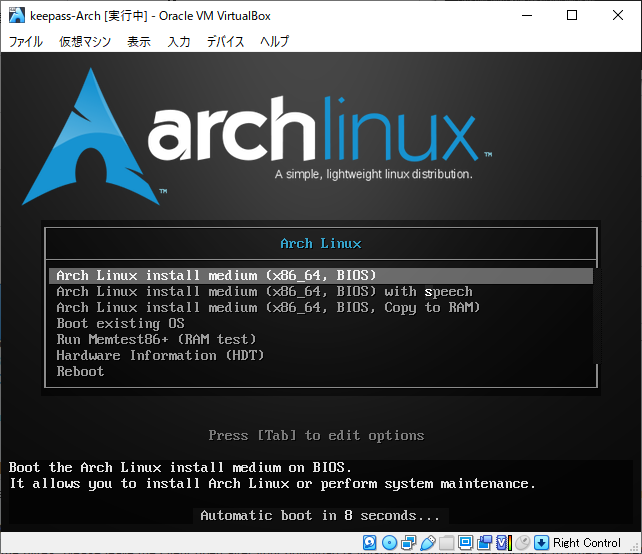Open the ヘルプ menu
The width and height of the screenshot is (642, 554).
[275, 42]
